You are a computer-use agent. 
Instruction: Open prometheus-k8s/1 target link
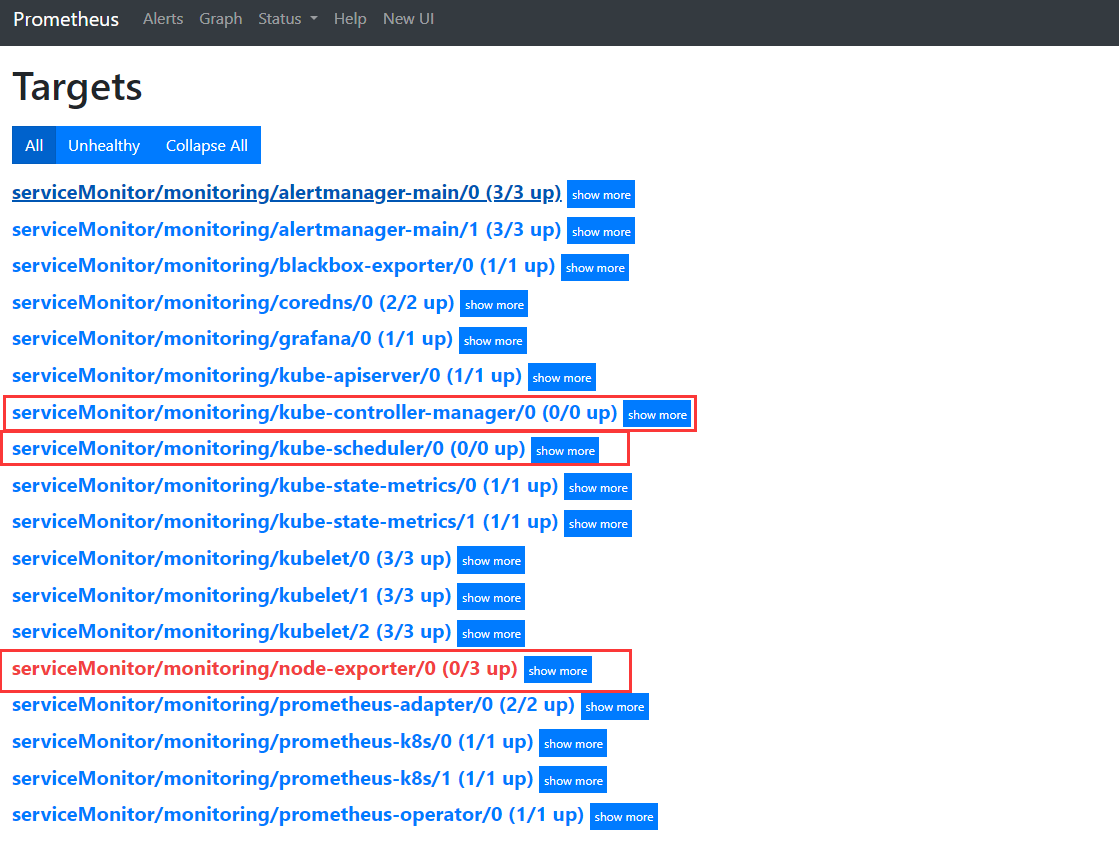273,779
